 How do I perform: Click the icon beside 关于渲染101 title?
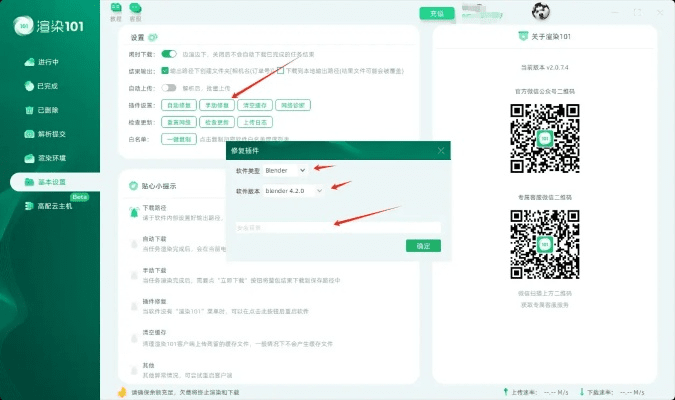tap(523, 36)
